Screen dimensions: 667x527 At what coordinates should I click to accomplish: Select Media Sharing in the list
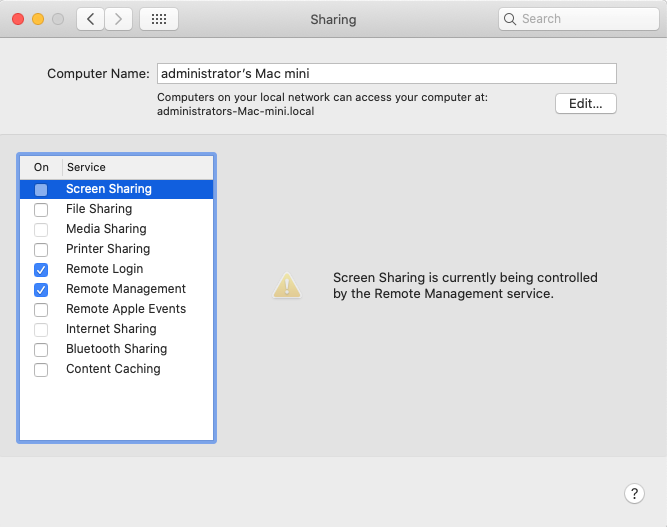point(117,229)
